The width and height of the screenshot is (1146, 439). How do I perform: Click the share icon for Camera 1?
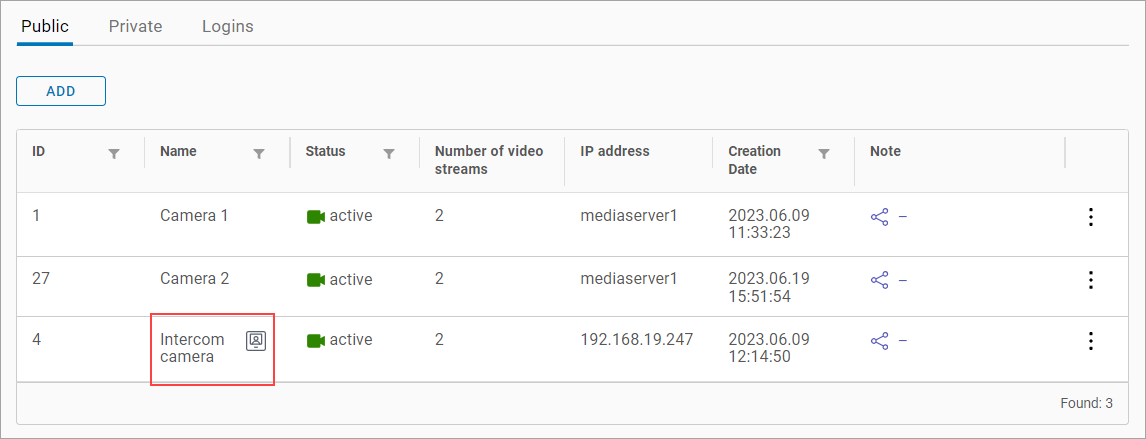tap(880, 217)
